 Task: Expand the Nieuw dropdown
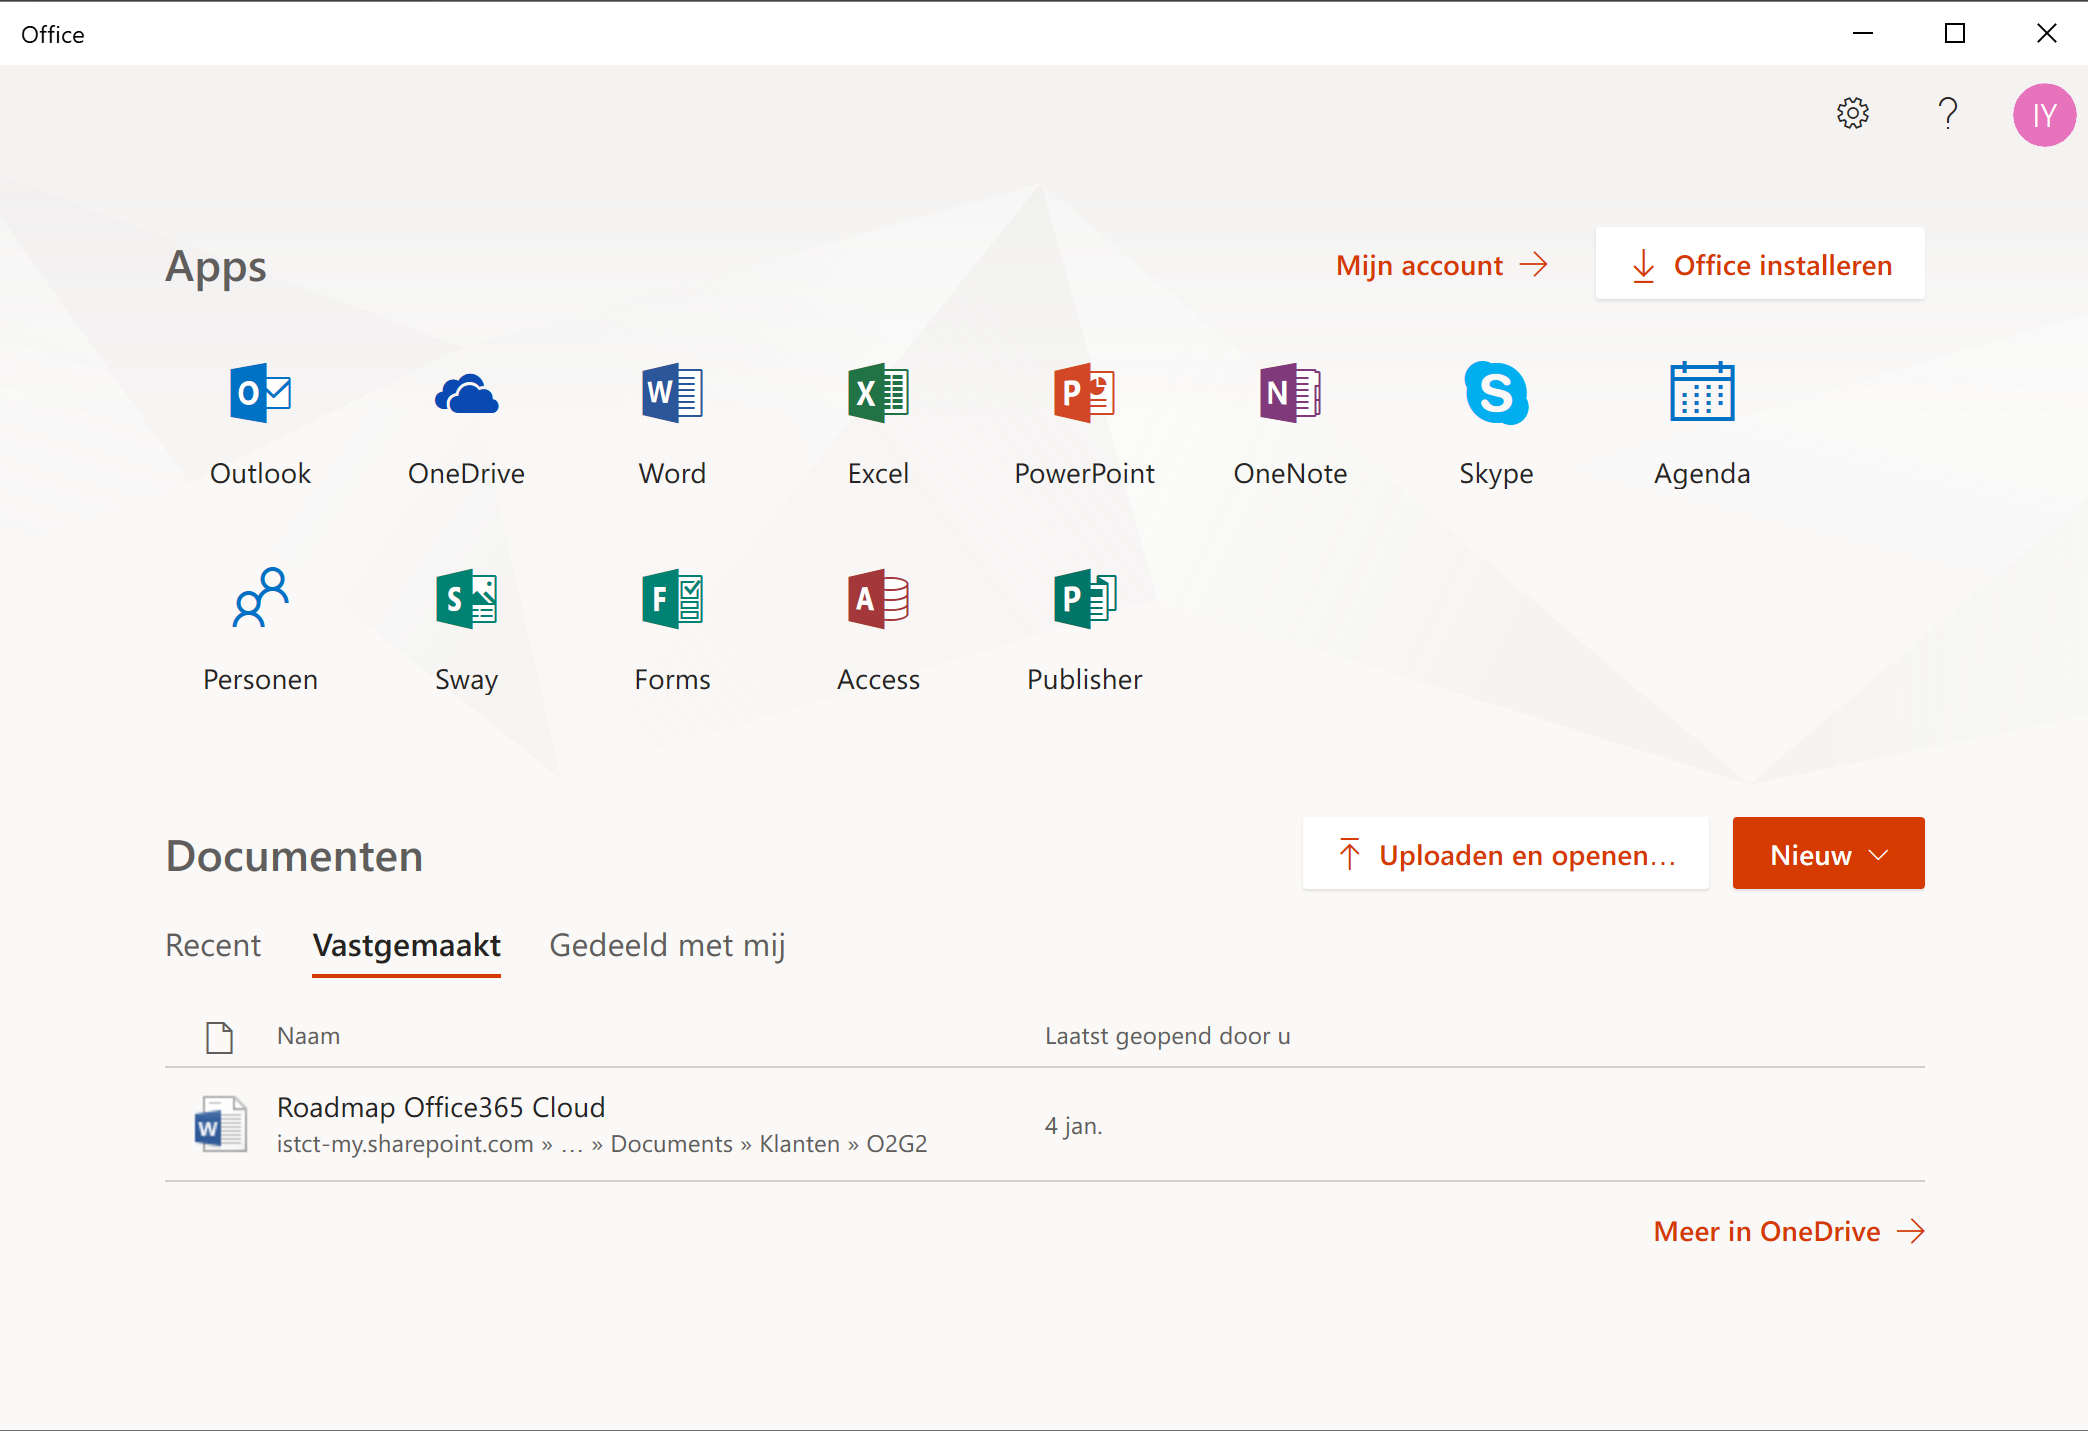point(1828,854)
